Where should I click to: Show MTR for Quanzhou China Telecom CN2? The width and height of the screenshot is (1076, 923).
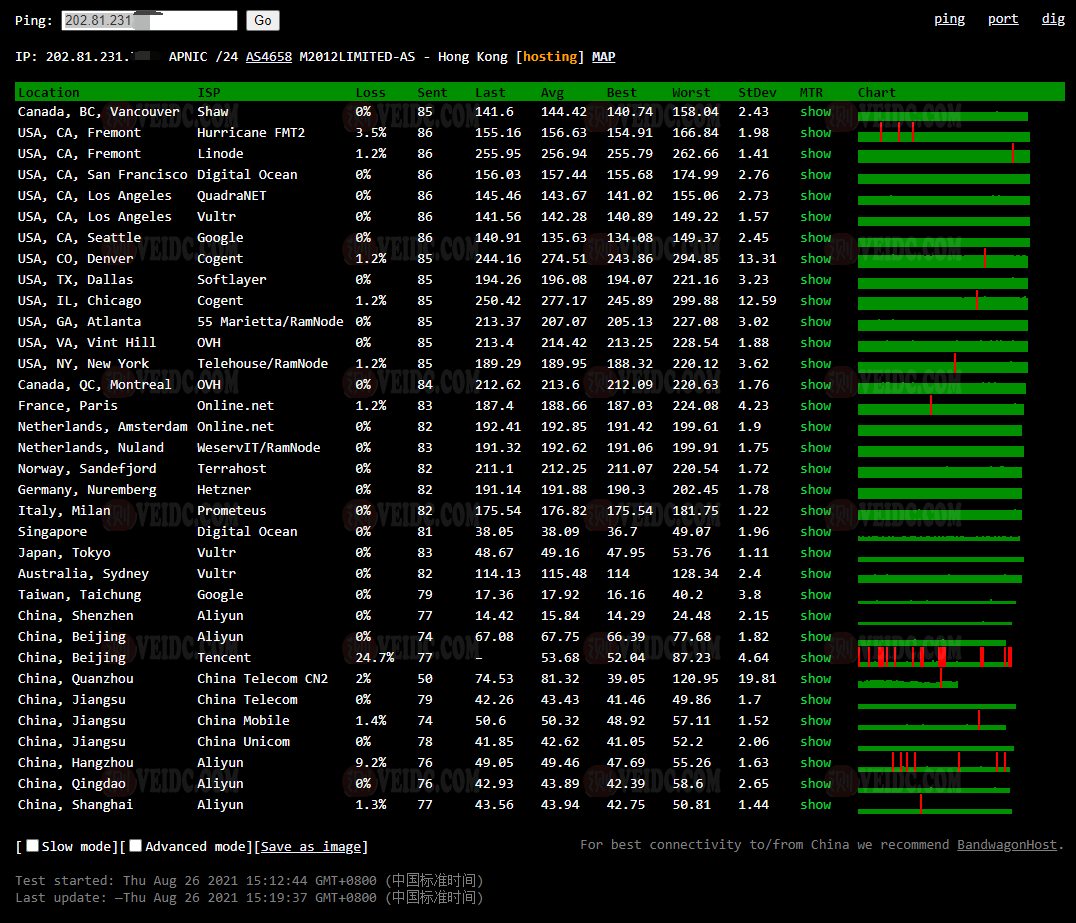click(x=815, y=679)
